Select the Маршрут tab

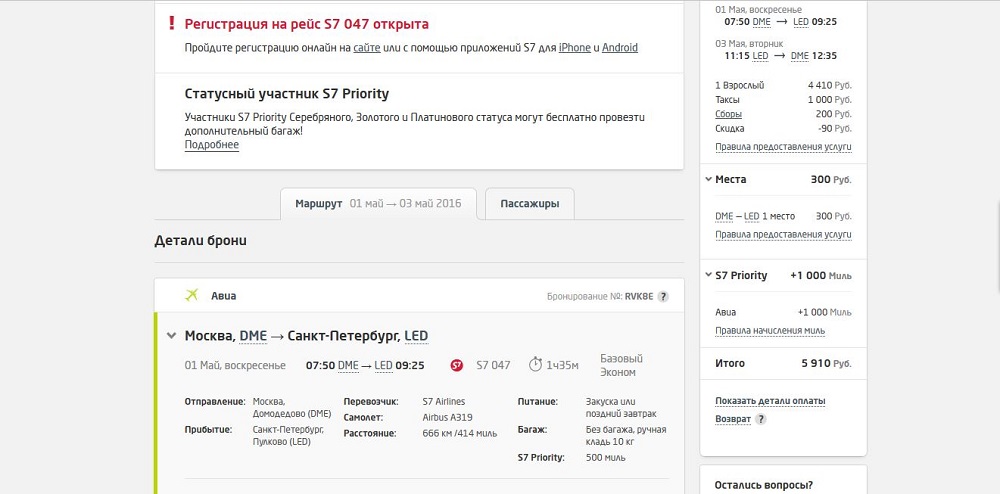click(x=378, y=204)
